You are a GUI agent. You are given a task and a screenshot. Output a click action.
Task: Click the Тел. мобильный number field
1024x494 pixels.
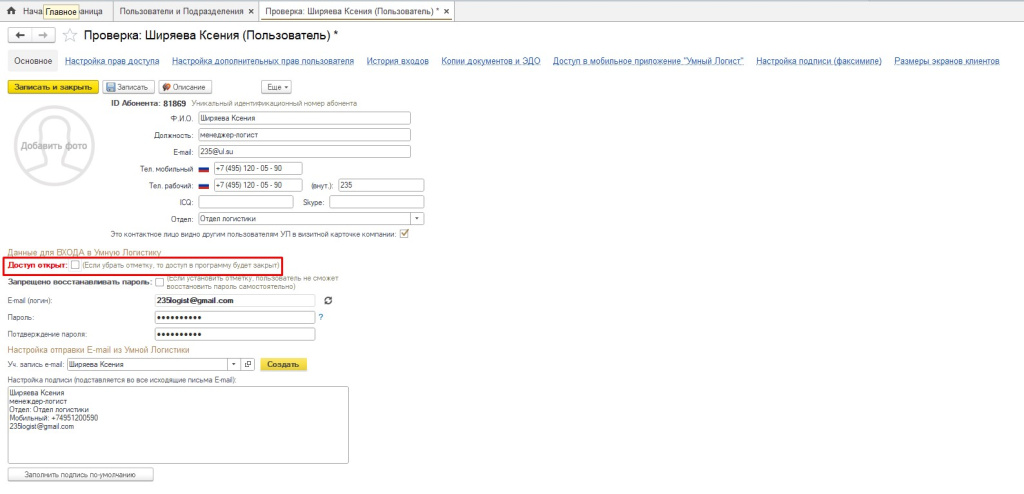[x=257, y=169]
